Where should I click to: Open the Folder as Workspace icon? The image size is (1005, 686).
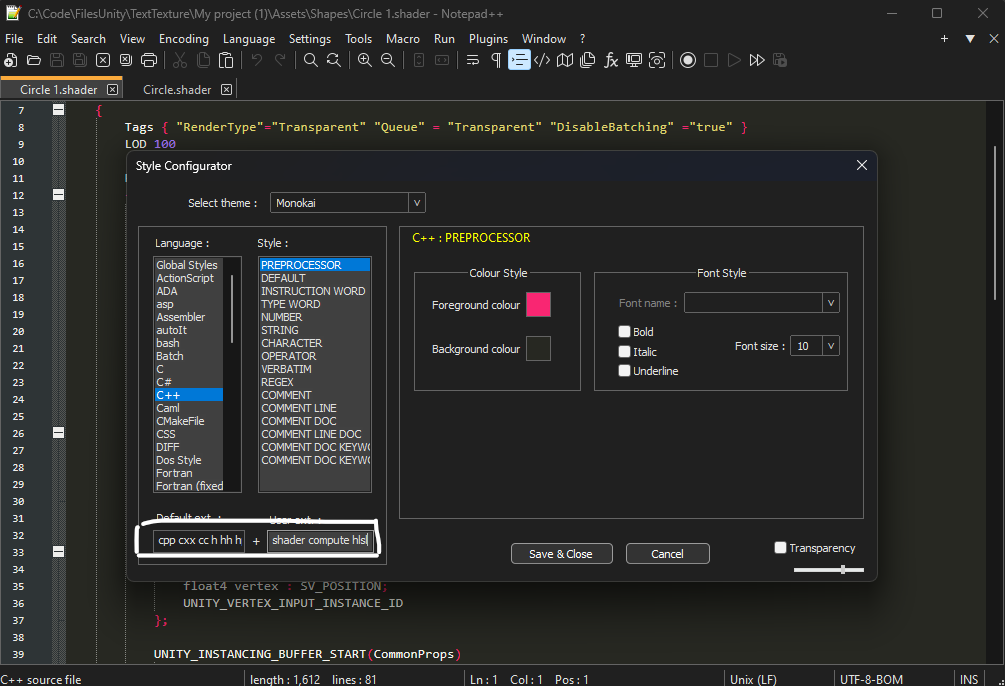634,60
